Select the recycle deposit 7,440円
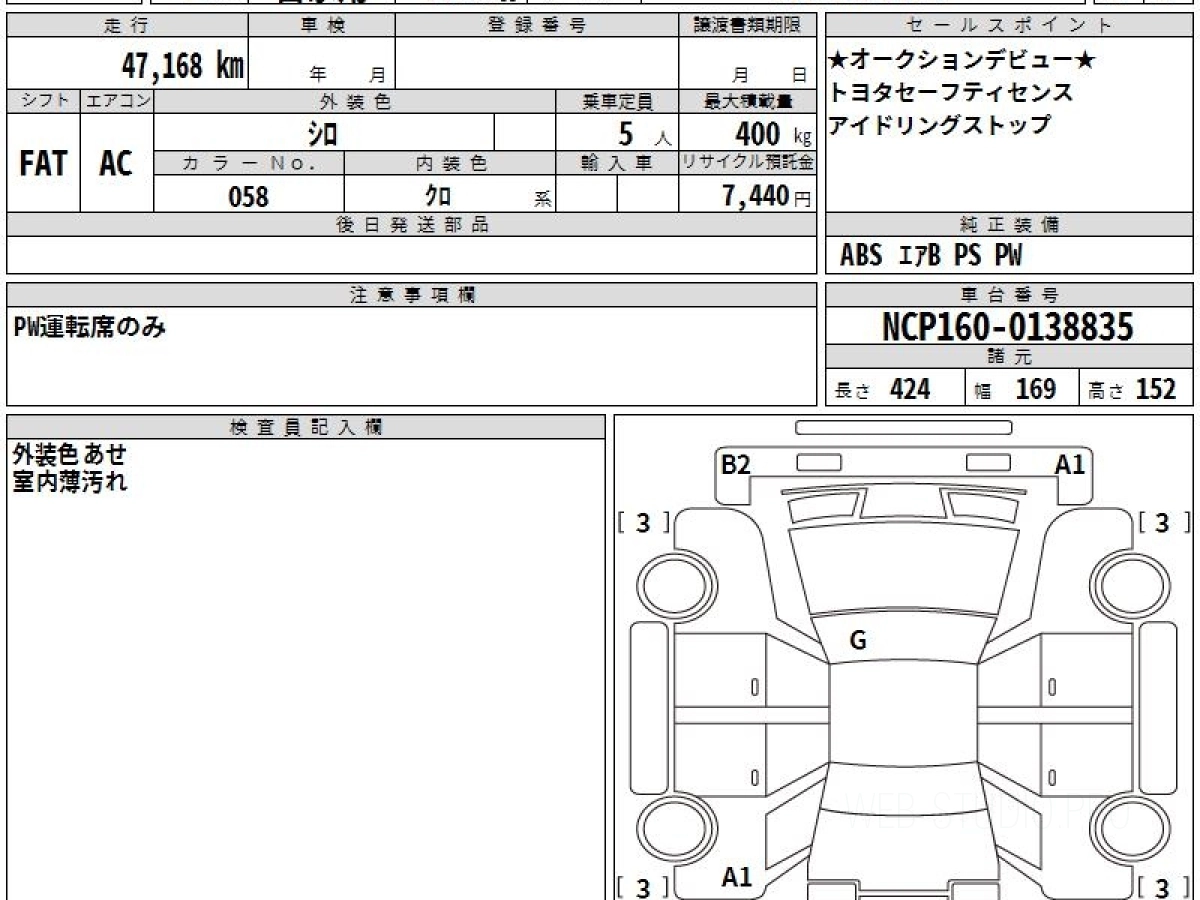Viewport: 1200px width, 900px height. pyautogui.click(x=767, y=197)
